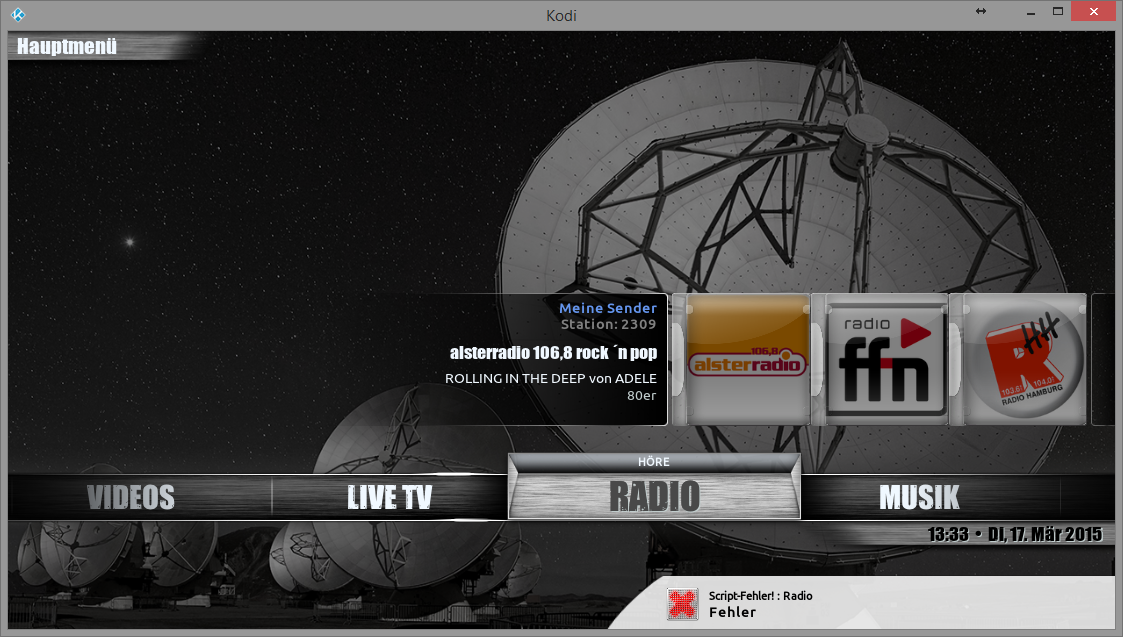Viewport: 1123px width, 637px height.
Task: Choose the Radio Hamburg station tile
Action: pos(1024,359)
